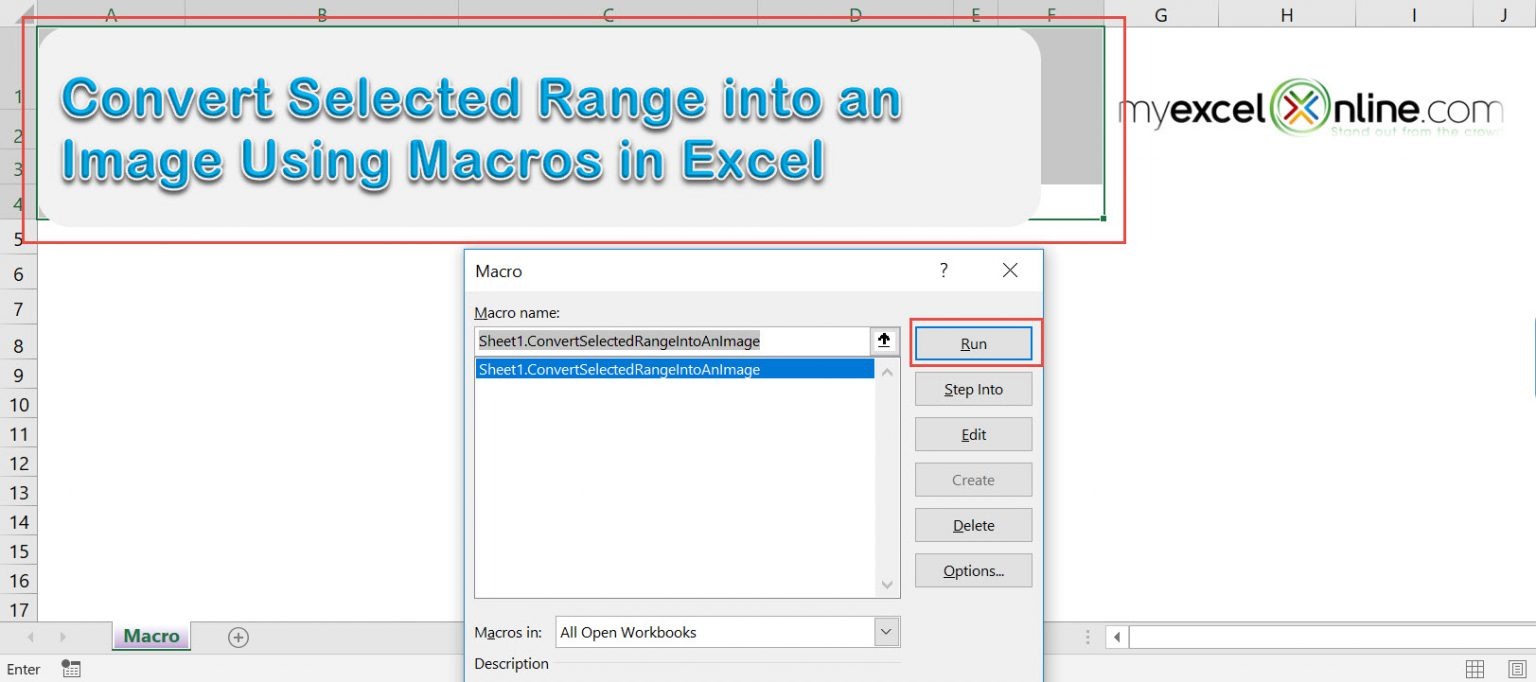This screenshot has width=1536, height=682.
Task: Collapse dialog using the up-arrow icon
Action: [x=884, y=340]
